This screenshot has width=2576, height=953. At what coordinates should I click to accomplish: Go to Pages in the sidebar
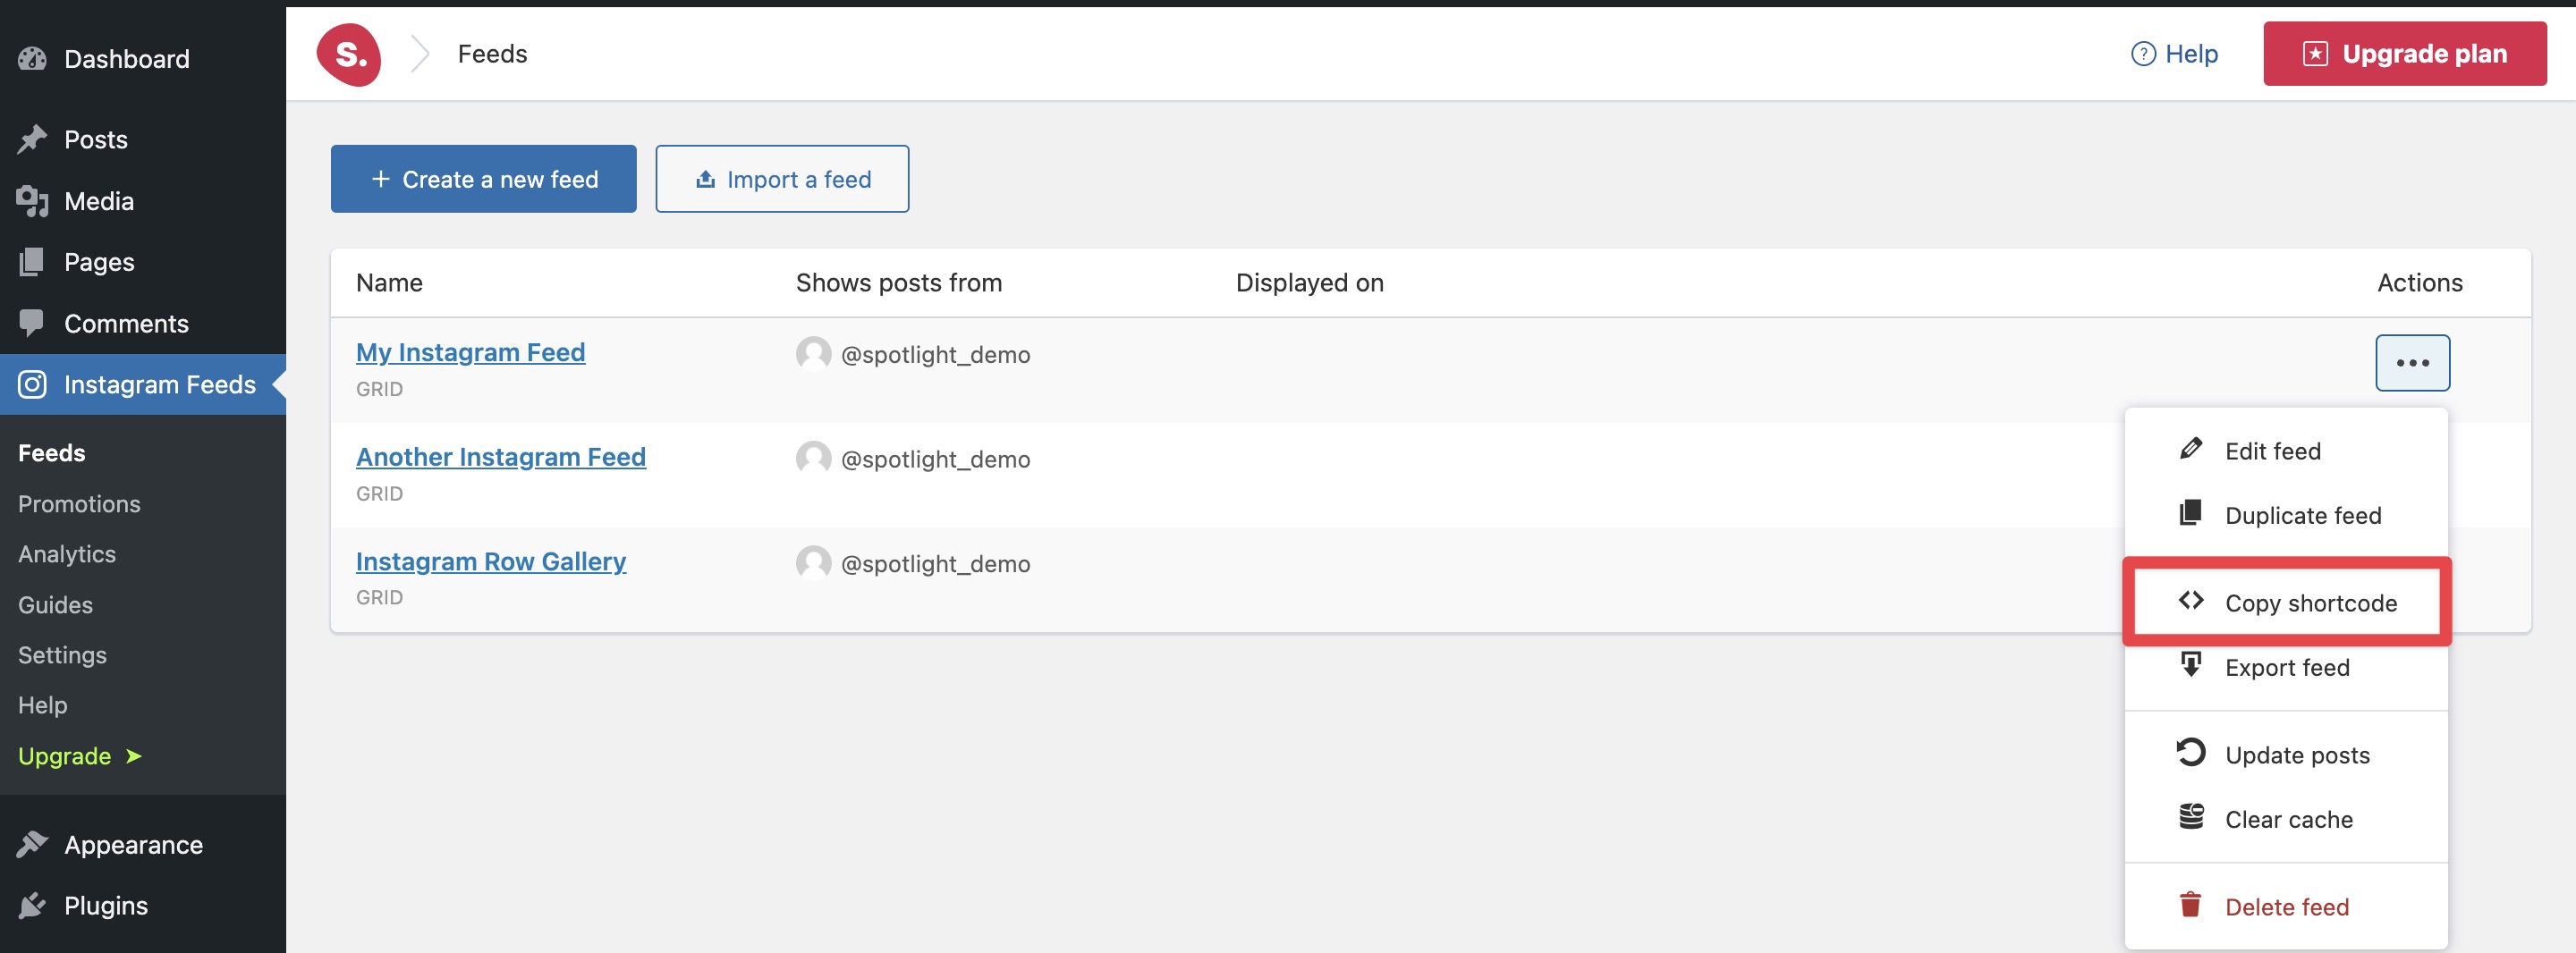(x=143, y=262)
